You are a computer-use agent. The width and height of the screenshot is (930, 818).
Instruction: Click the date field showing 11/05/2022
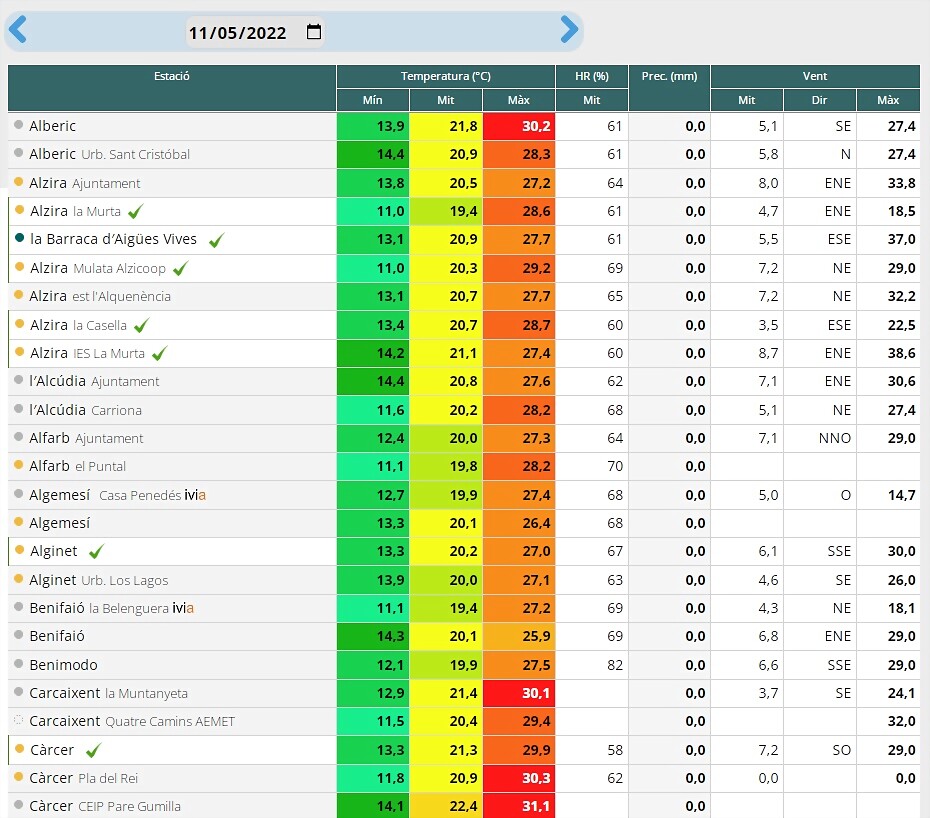click(x=255, y=32)
